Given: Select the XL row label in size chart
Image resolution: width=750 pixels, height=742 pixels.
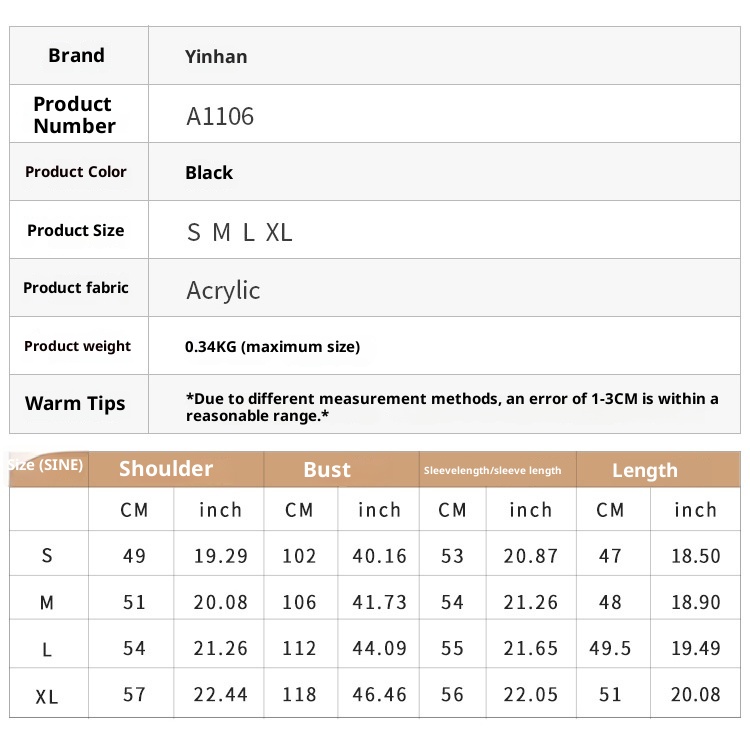Looking at the screenshot, I should pos(47,697).
